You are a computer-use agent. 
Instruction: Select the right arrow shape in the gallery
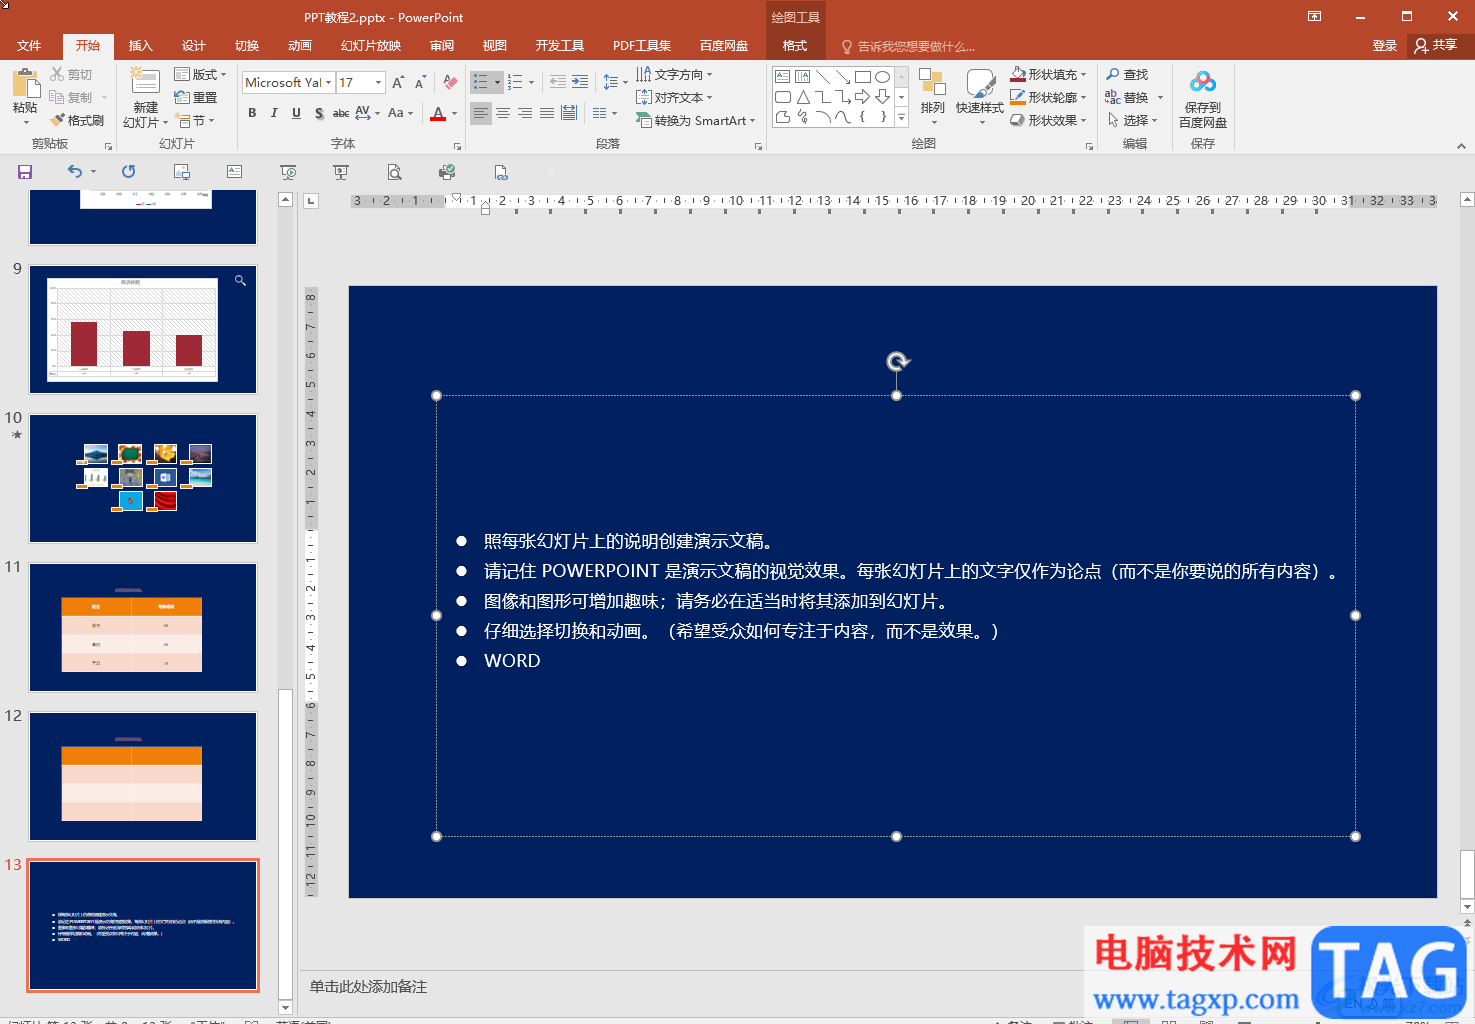(862, 97)
